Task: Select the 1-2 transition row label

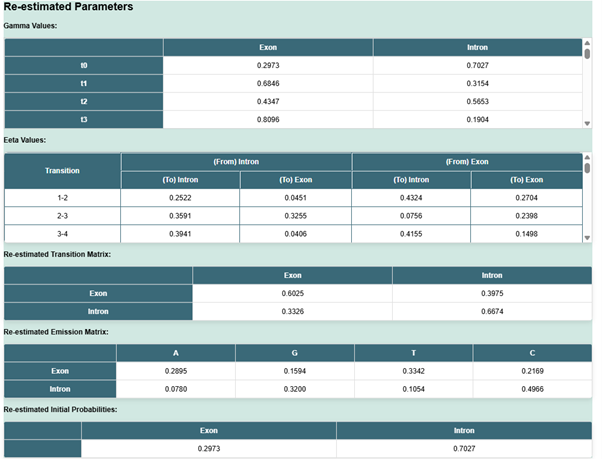Action: pos(62,198)
